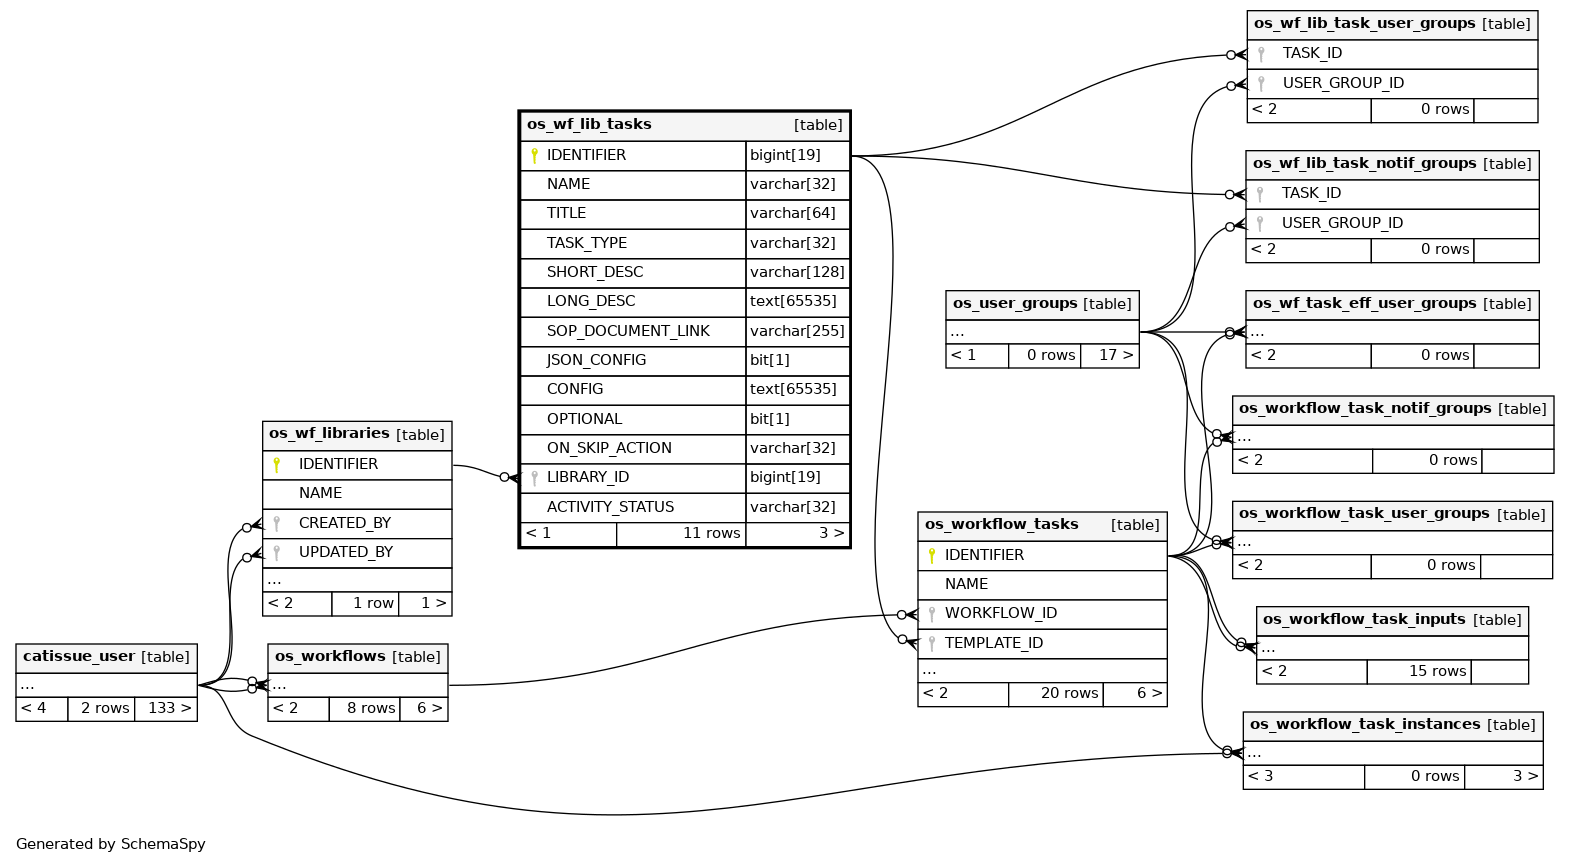Expand the ellipsis row in os_workflows
The image size is (1569, 864).
(358, 685)
